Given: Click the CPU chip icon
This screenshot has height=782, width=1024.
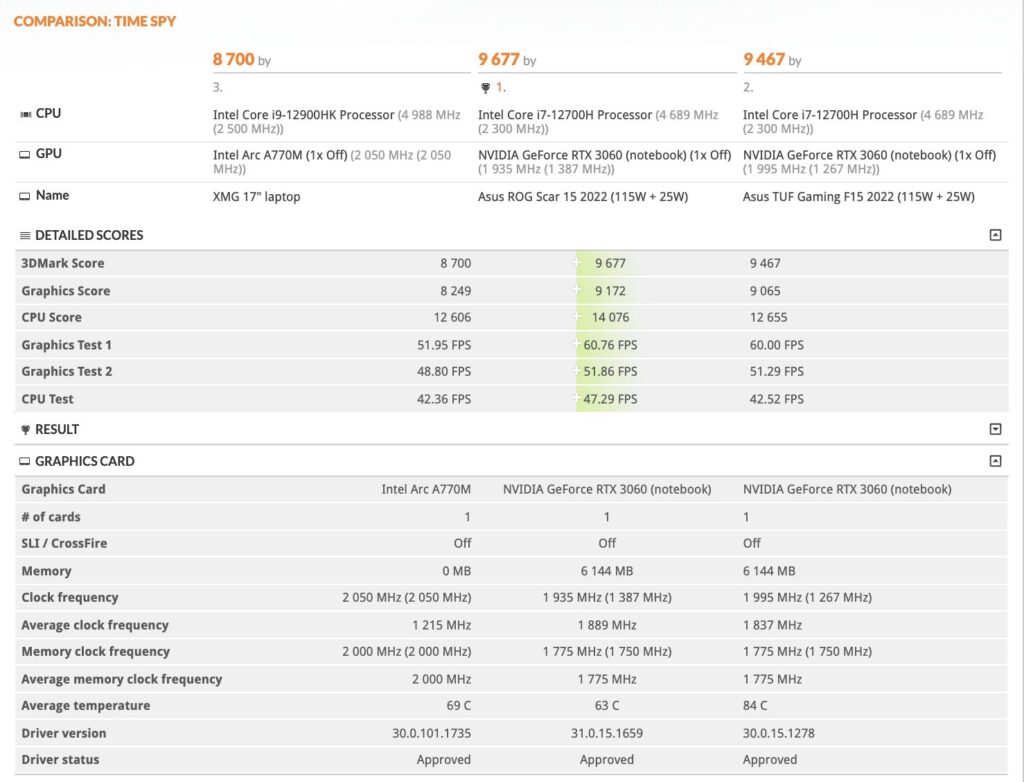Looking at the screenshot, I should pos(25,114).
